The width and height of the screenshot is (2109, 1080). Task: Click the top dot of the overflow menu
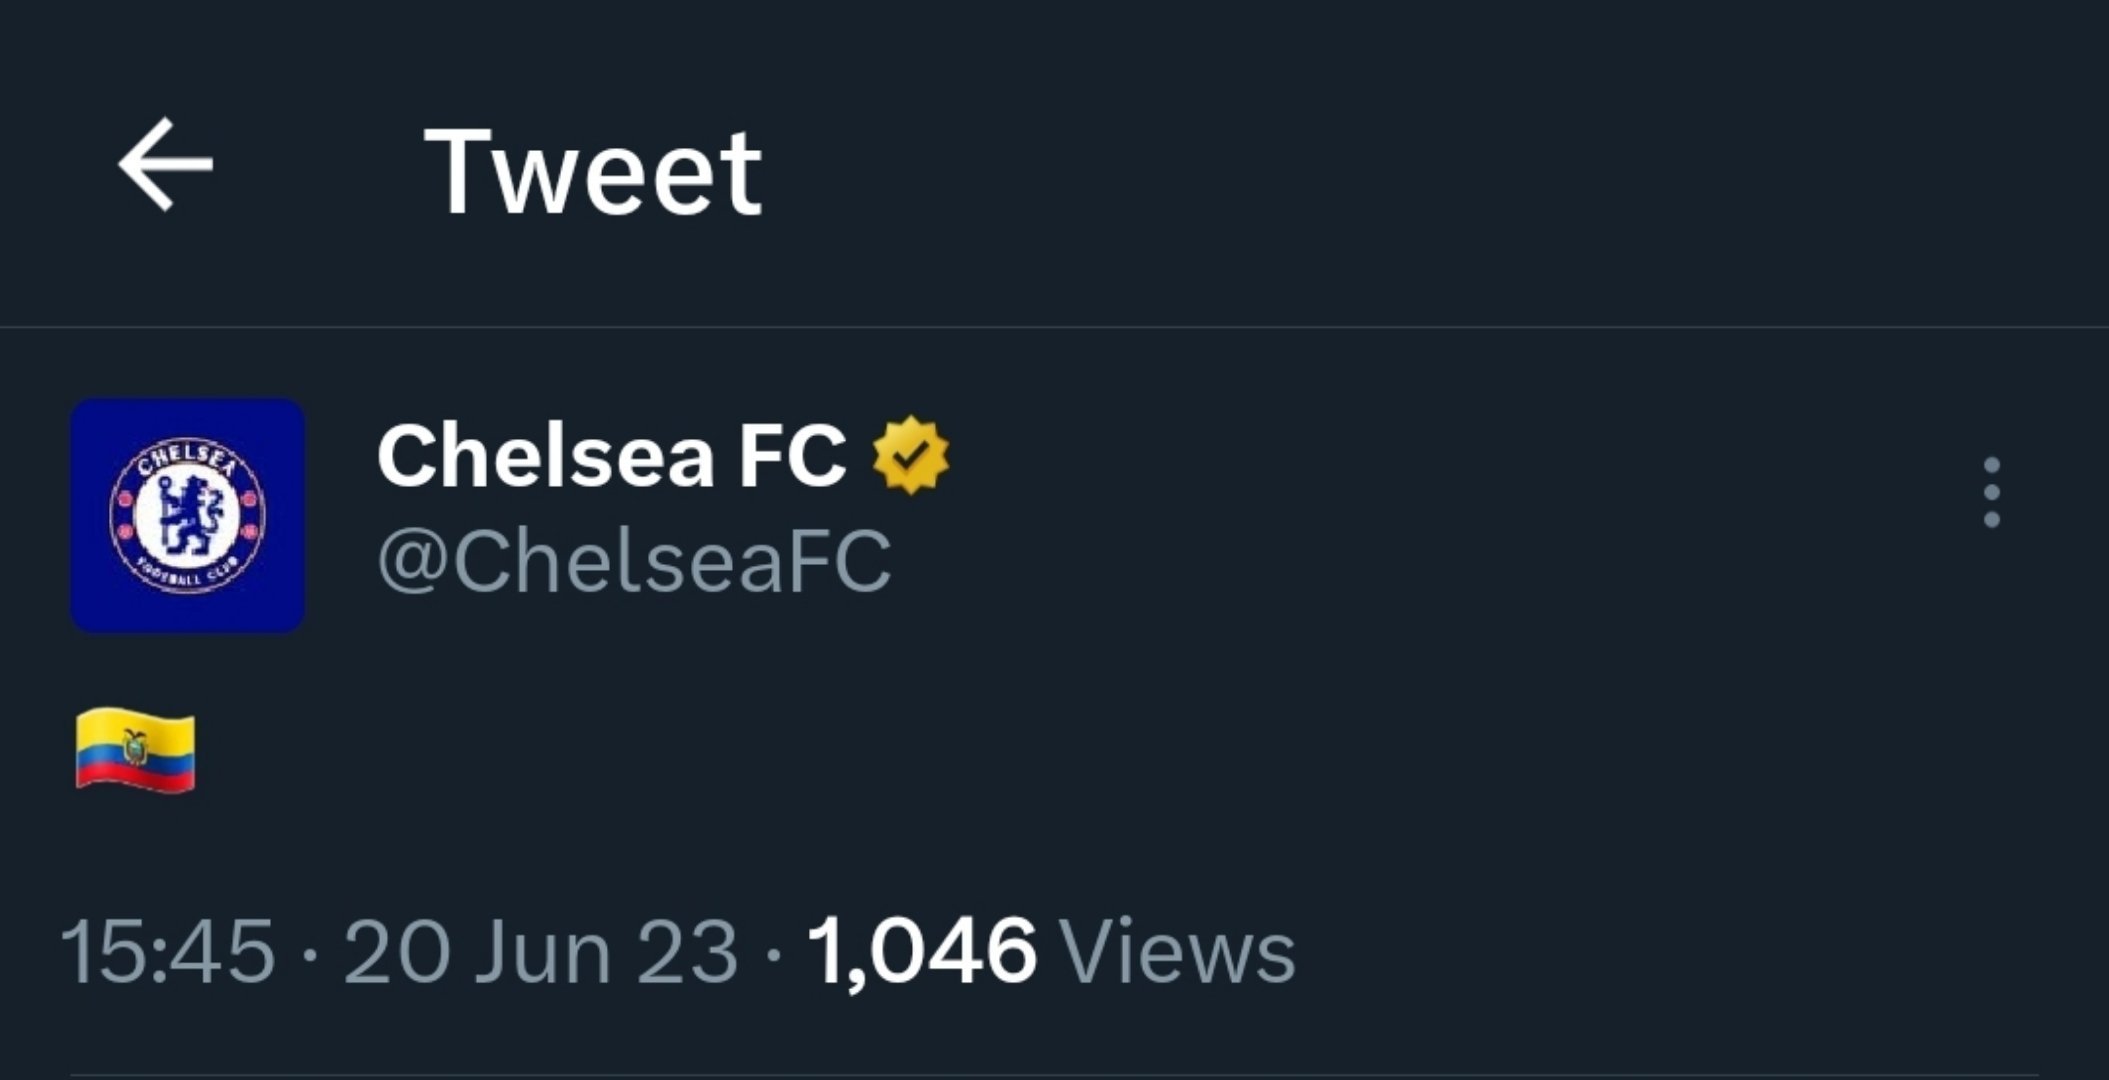point(1991,466)
